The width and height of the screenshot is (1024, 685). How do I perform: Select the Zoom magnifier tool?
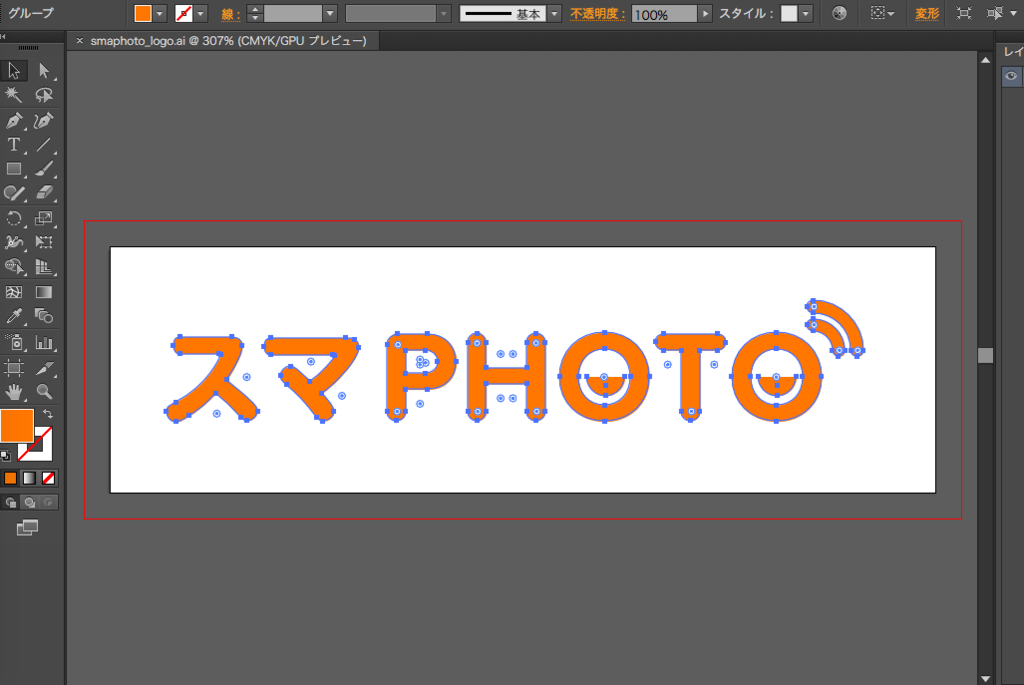[x=44, y=392]
